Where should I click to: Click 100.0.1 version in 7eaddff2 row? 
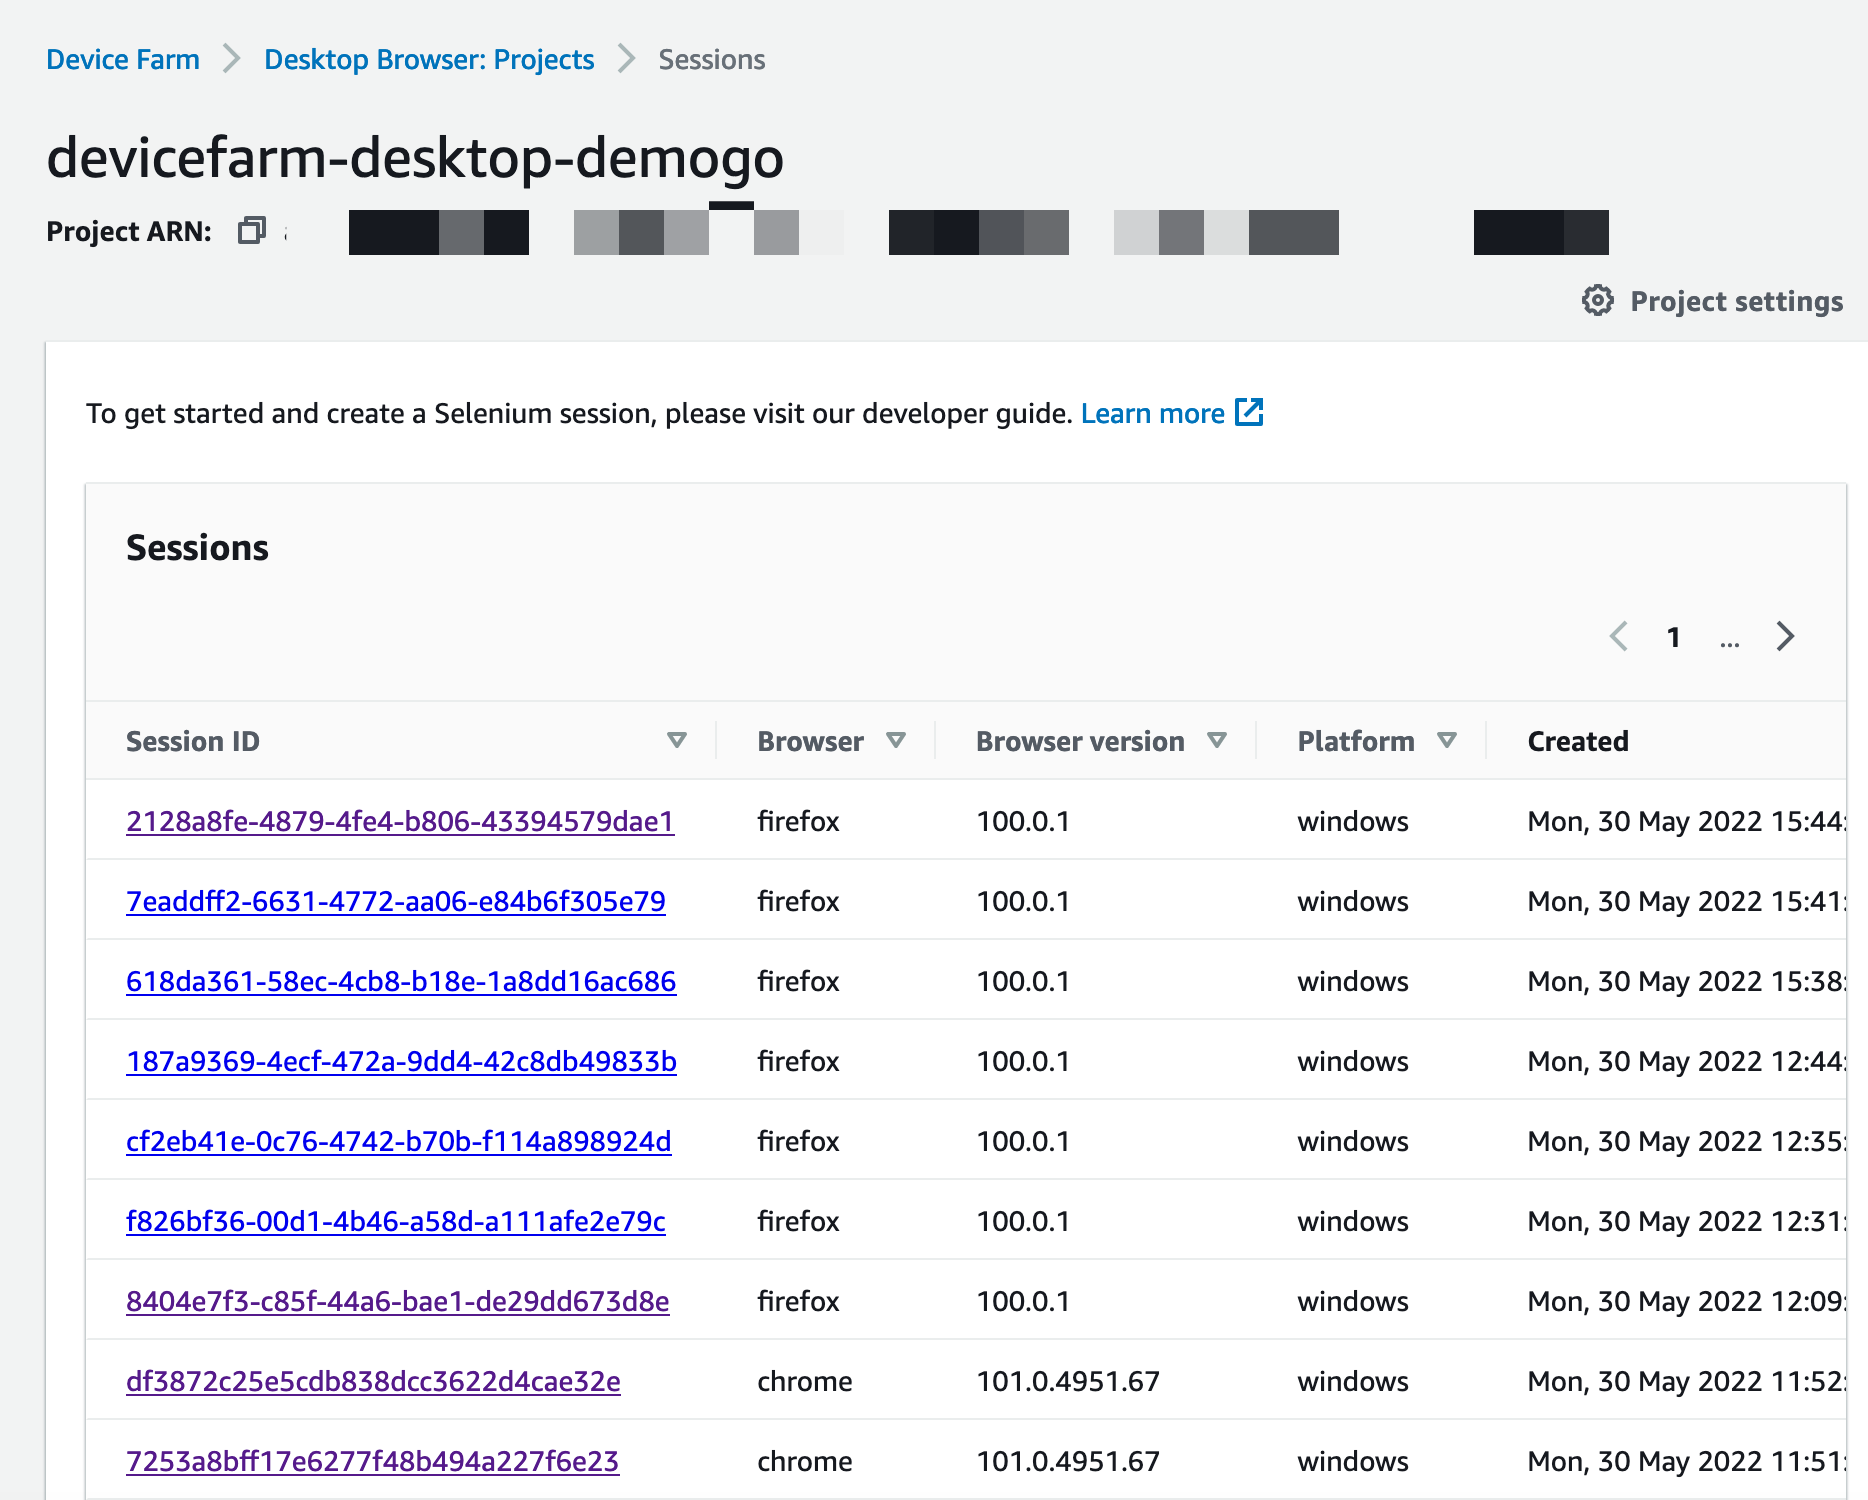[x=1023, y=901]
